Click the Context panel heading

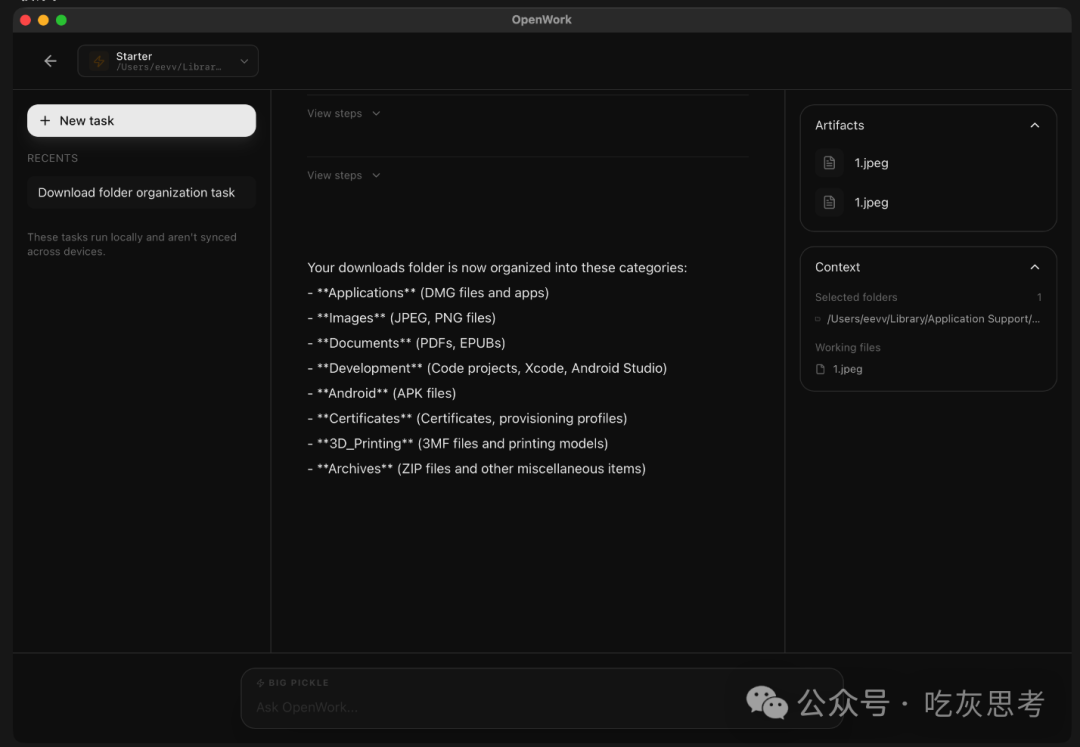pos(837,267)
